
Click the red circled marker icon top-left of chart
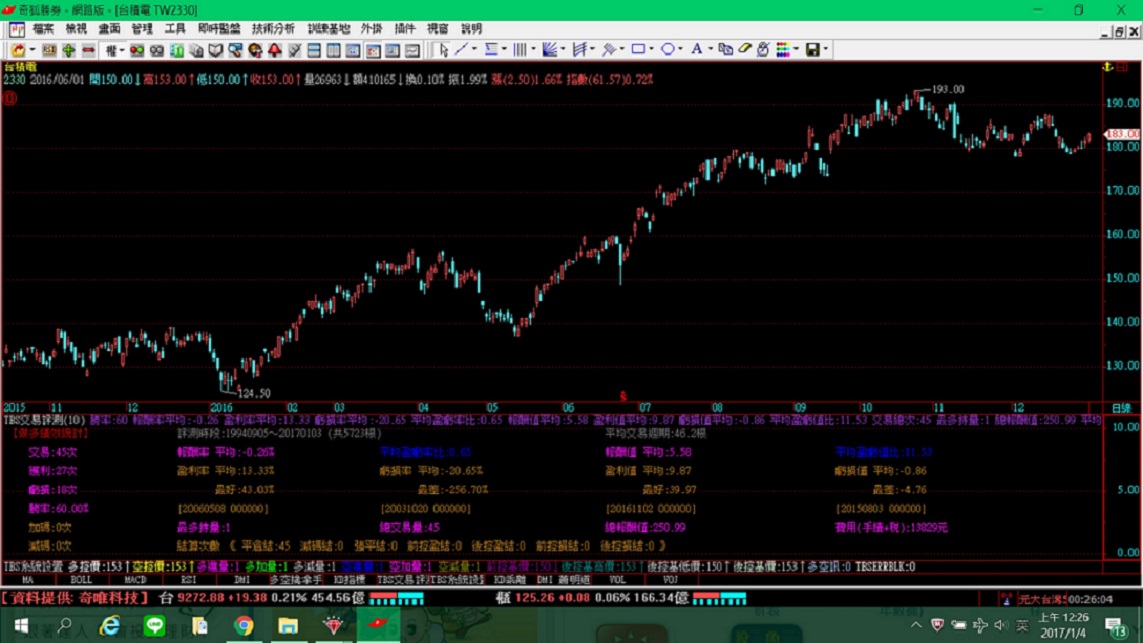[x=10, y=98]
